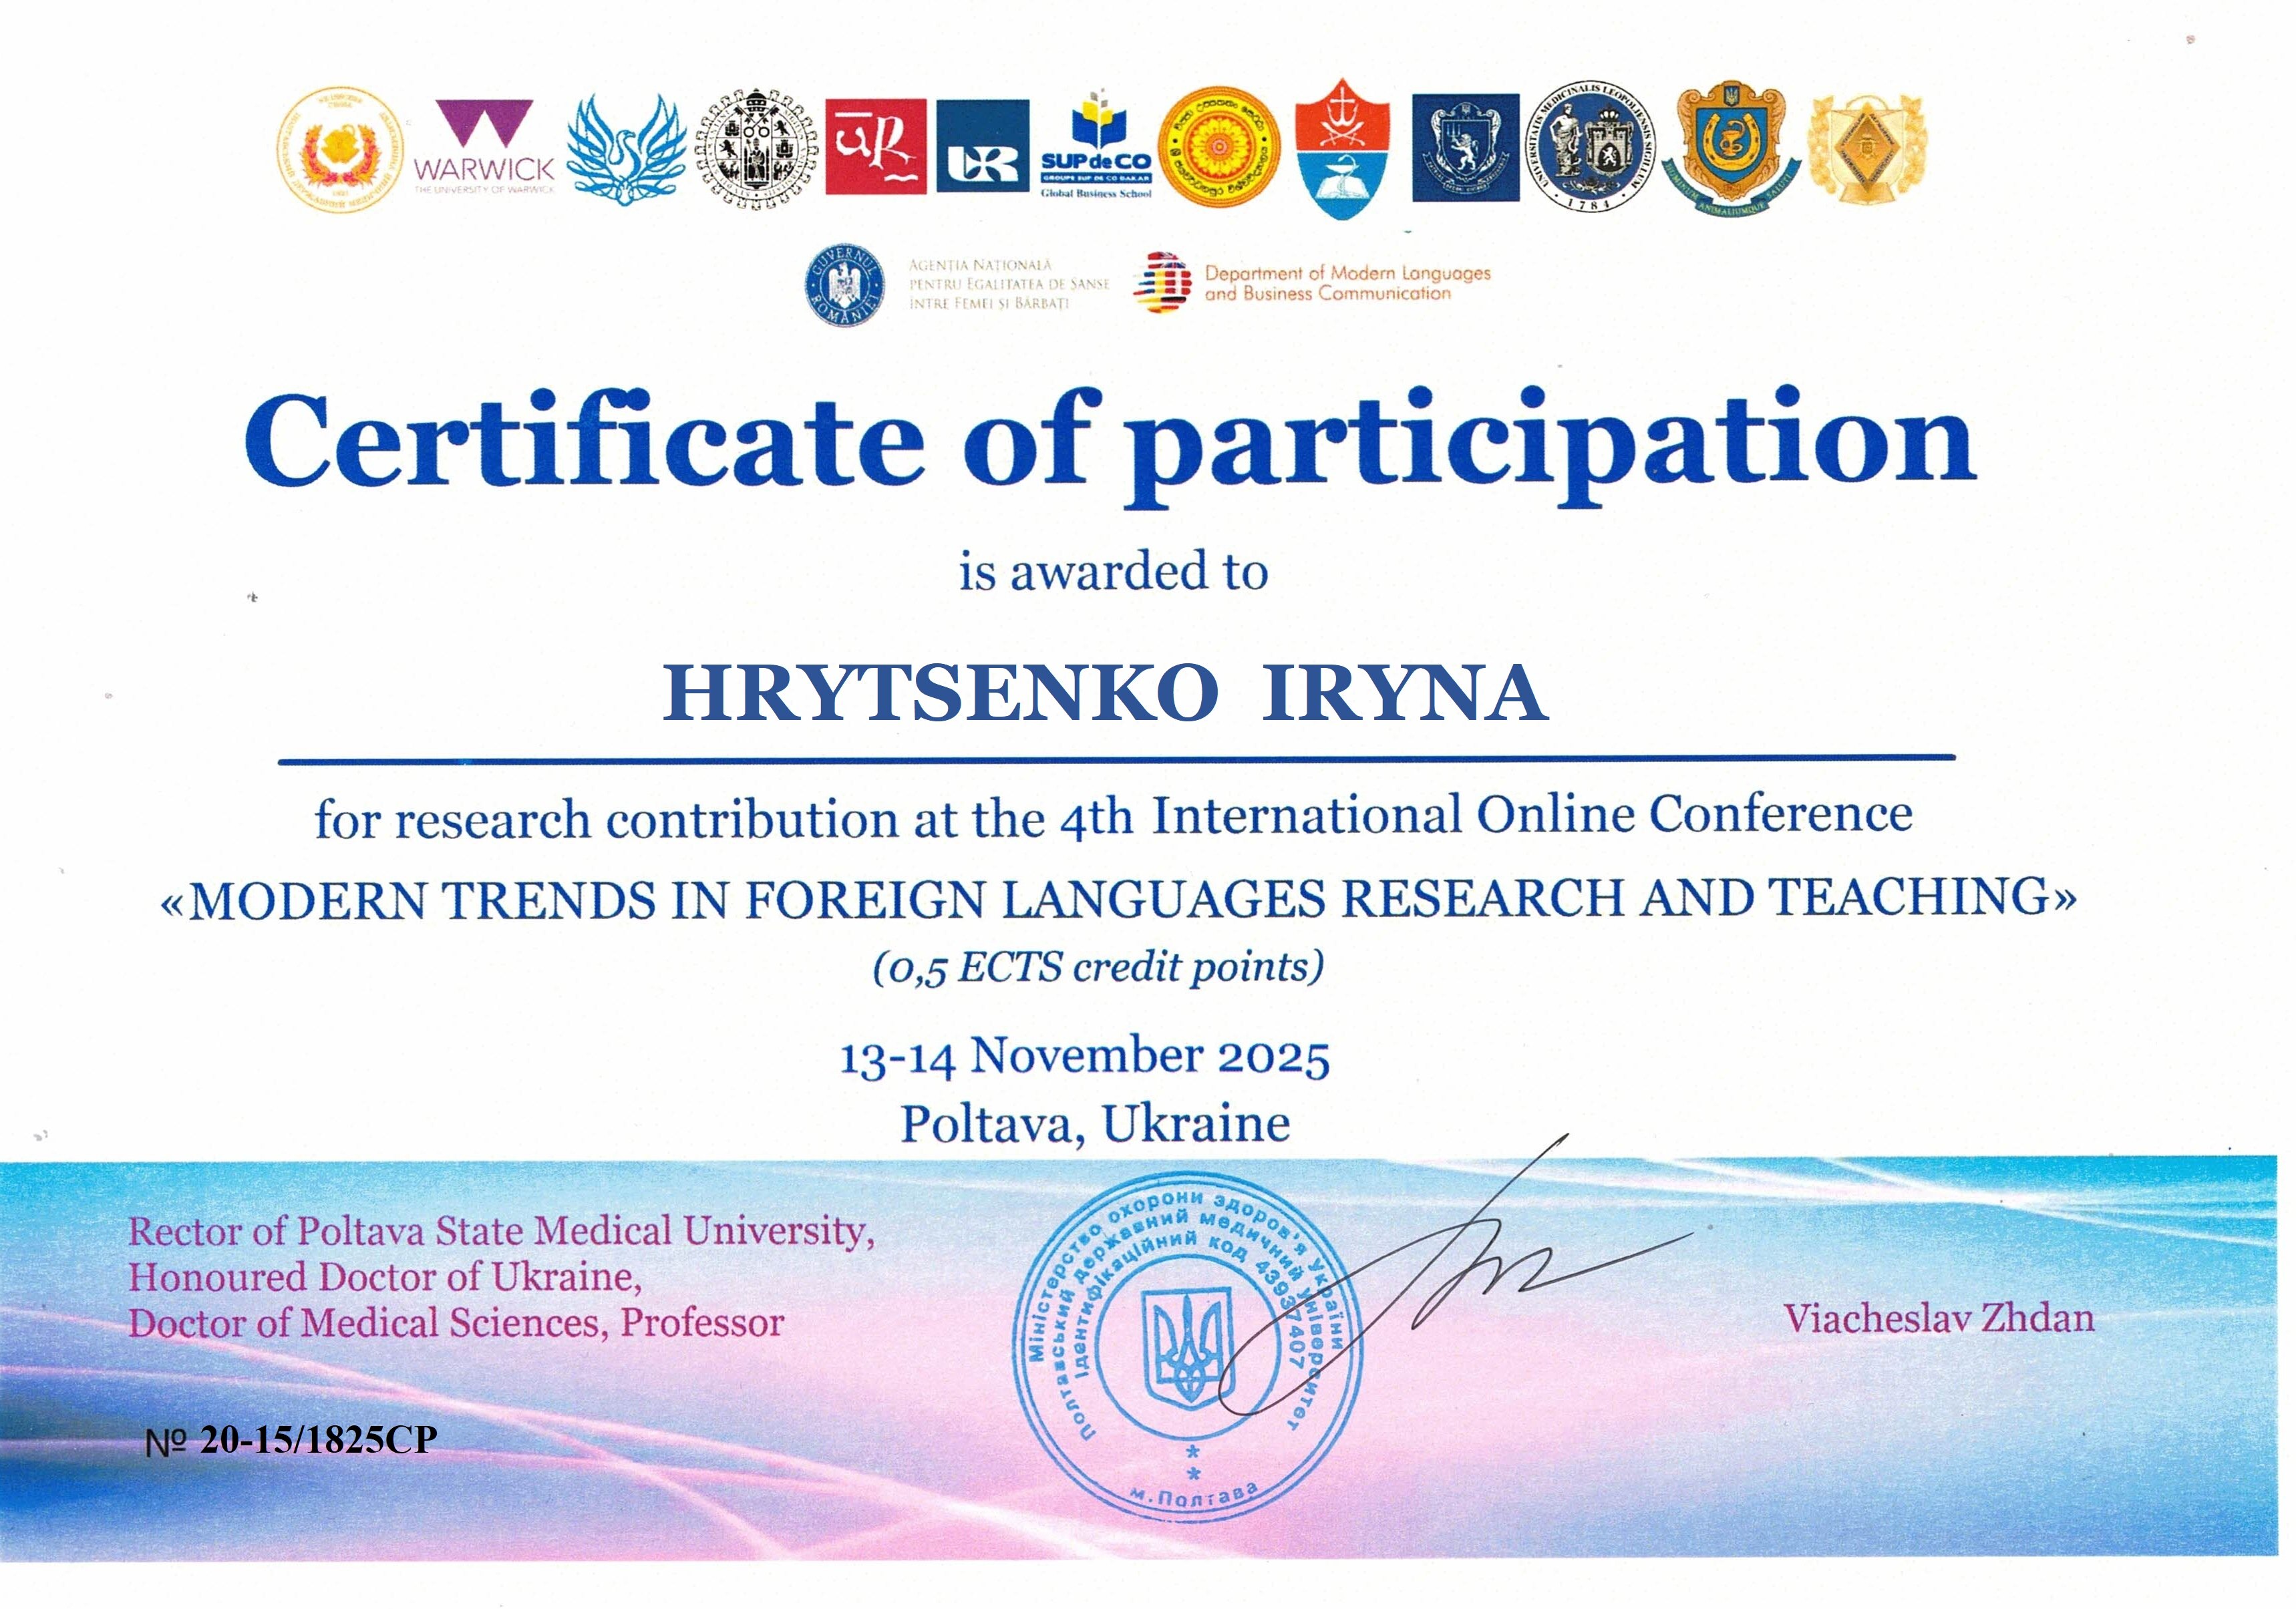Click the black-and-white ornate crest logo

756,149
